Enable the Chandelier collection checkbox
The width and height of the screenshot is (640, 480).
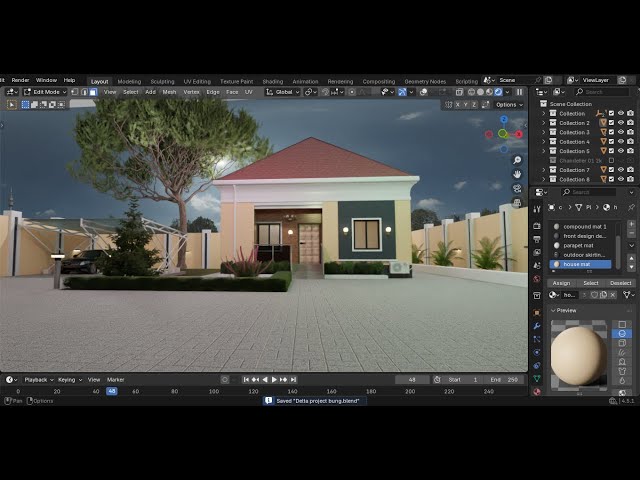611,160
